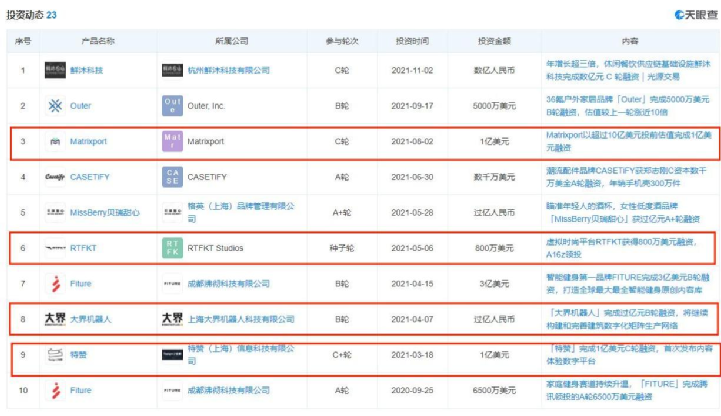This screenshot has width=721, height=416.
Task: Open the MissBerry贝瑞甜心 product link
Action: pyautogui.click(x=105, y=212)
